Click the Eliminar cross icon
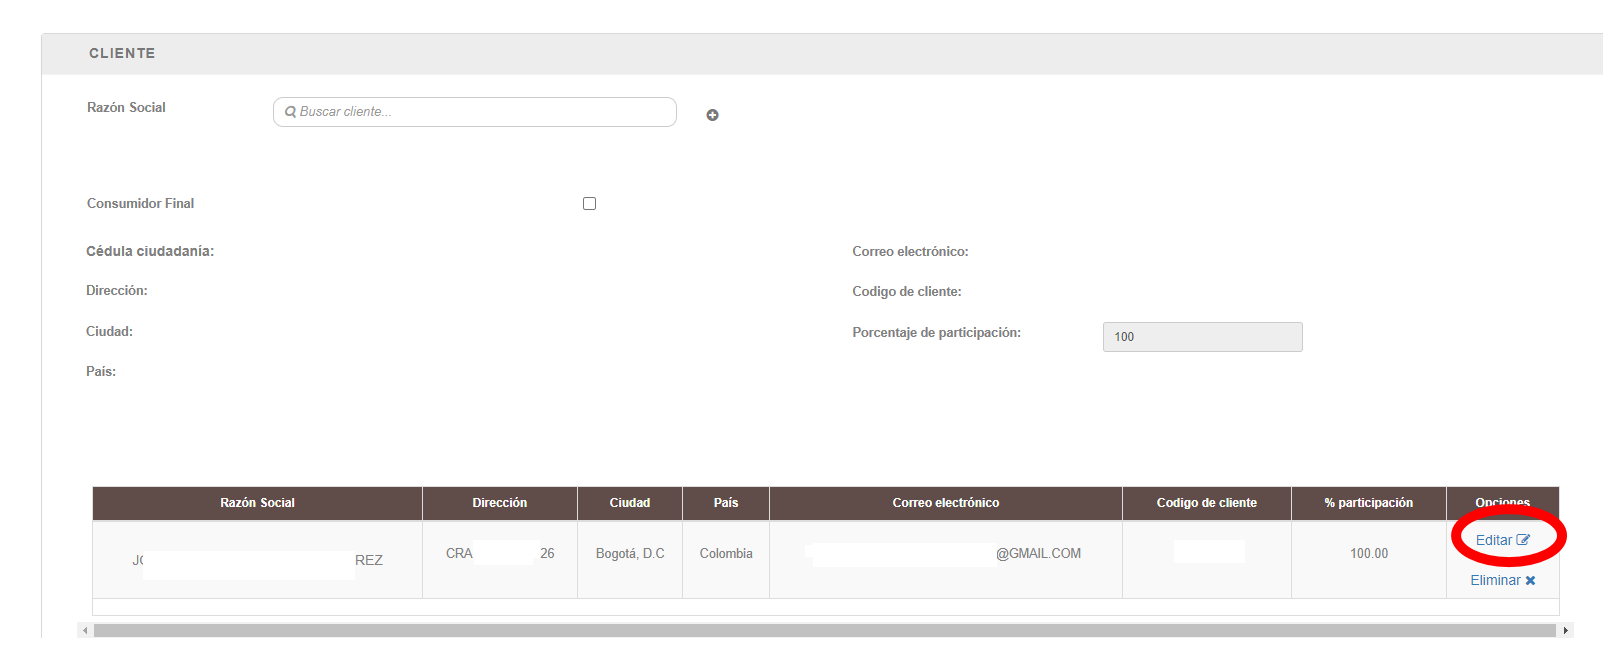The height and width of the screenshot is (658, 1623). tap(1530, 580)
